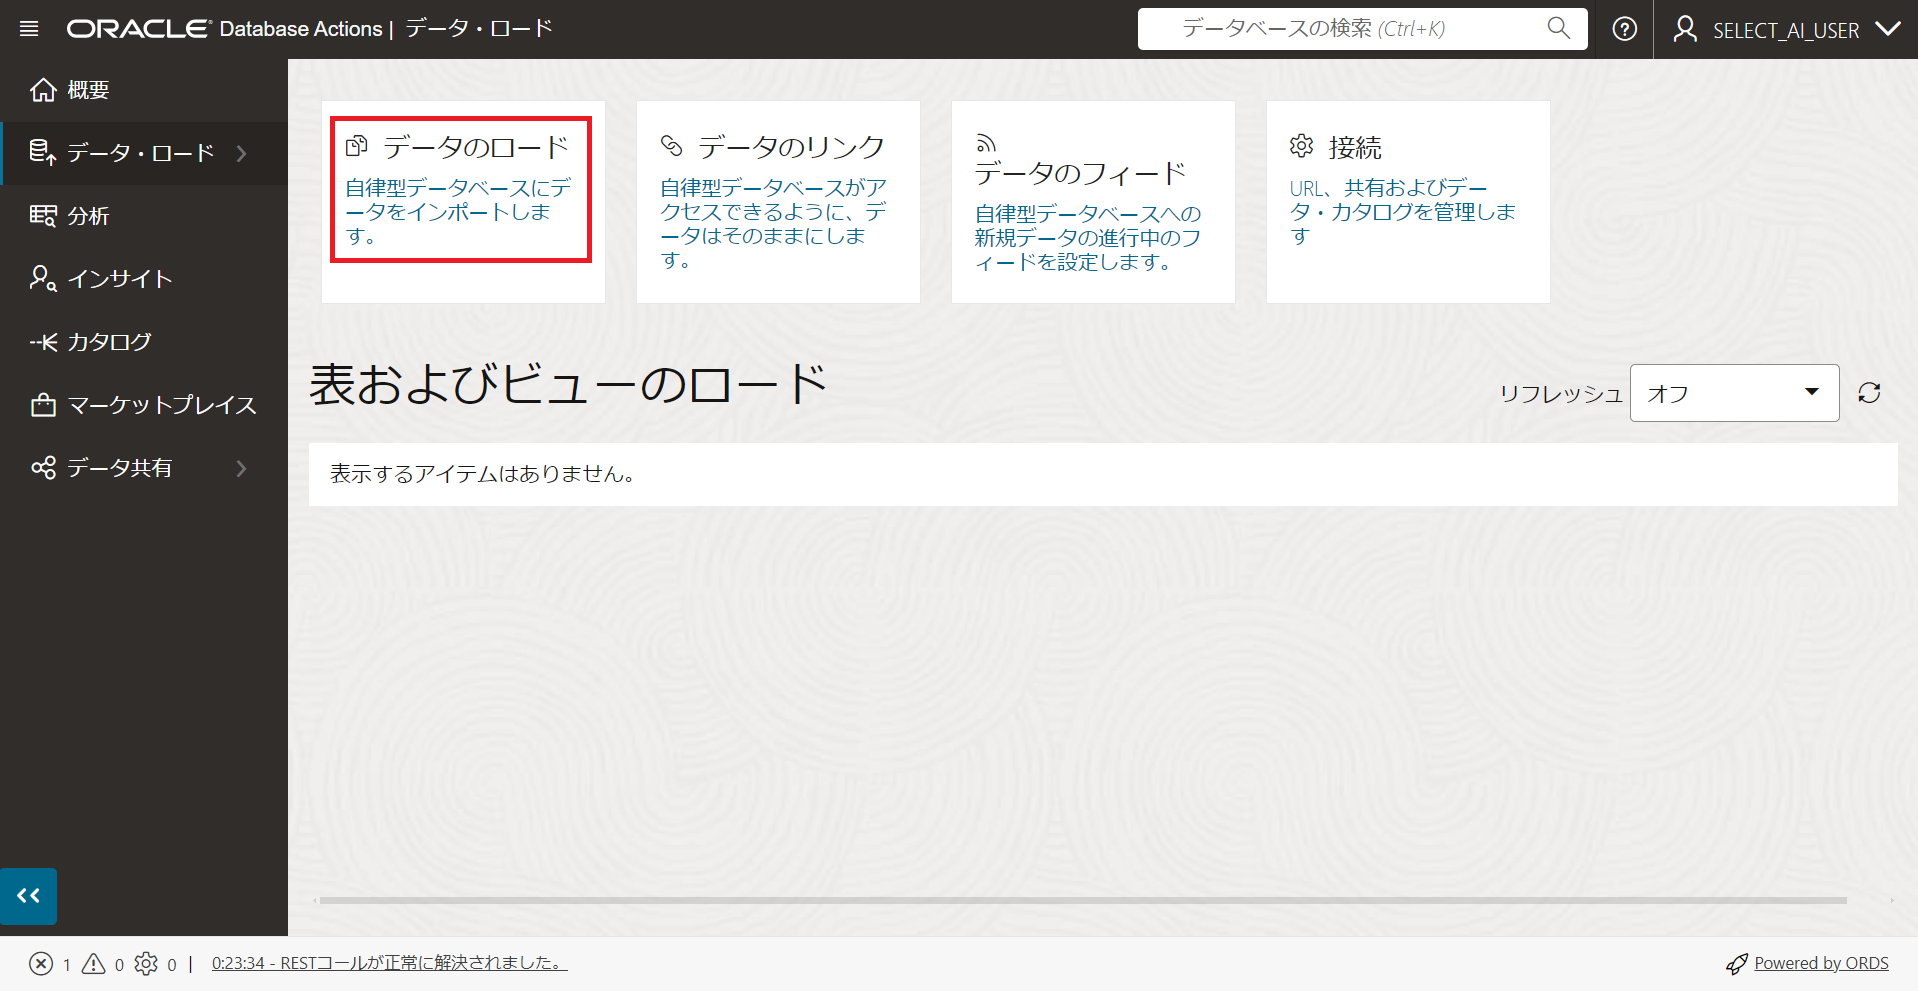
Task: Open インサイト in the sidebar
Action: (x=119, y=279)
